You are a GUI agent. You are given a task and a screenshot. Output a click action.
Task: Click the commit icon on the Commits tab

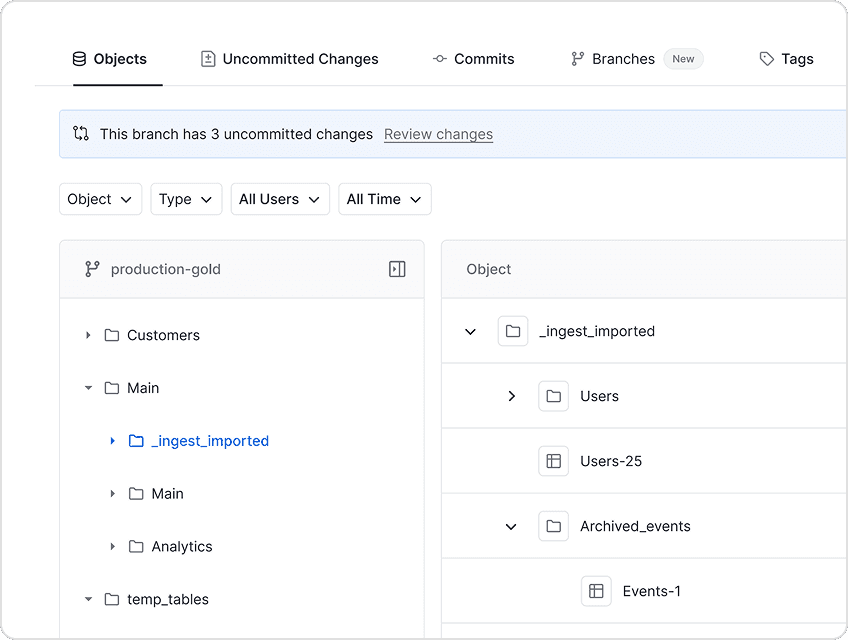[x=440, y=59]
